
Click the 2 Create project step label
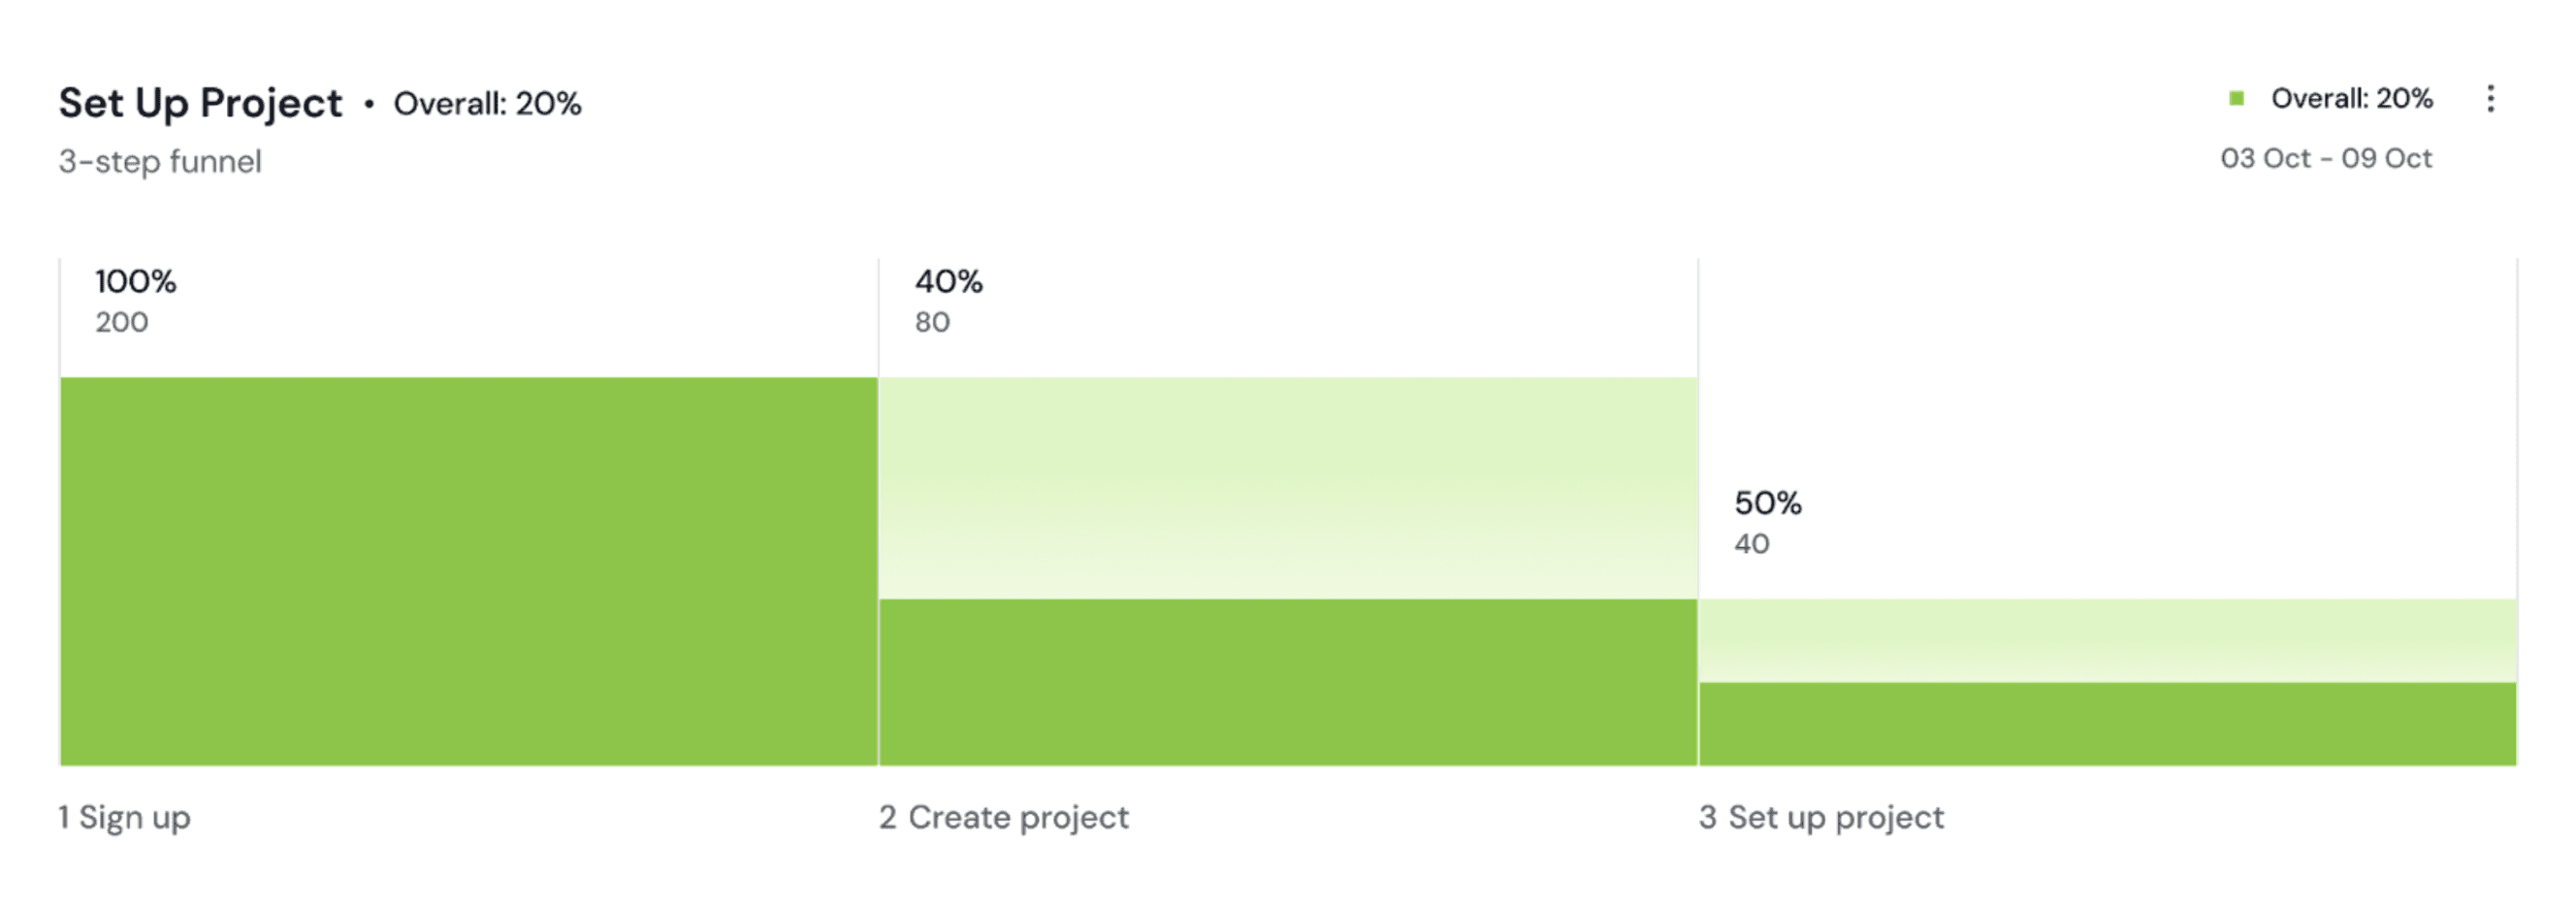(1004, 818)
